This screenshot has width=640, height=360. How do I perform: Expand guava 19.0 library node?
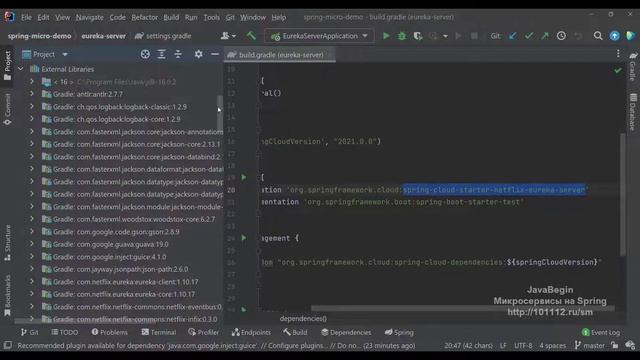point(32,244)
